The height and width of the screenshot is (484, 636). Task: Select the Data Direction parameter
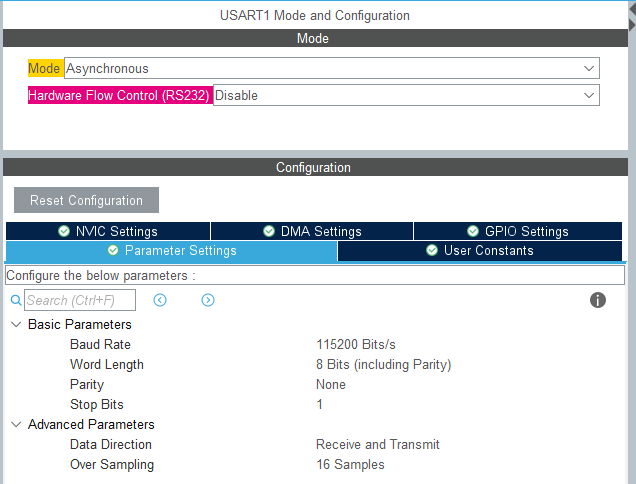[x=111, y=444]
